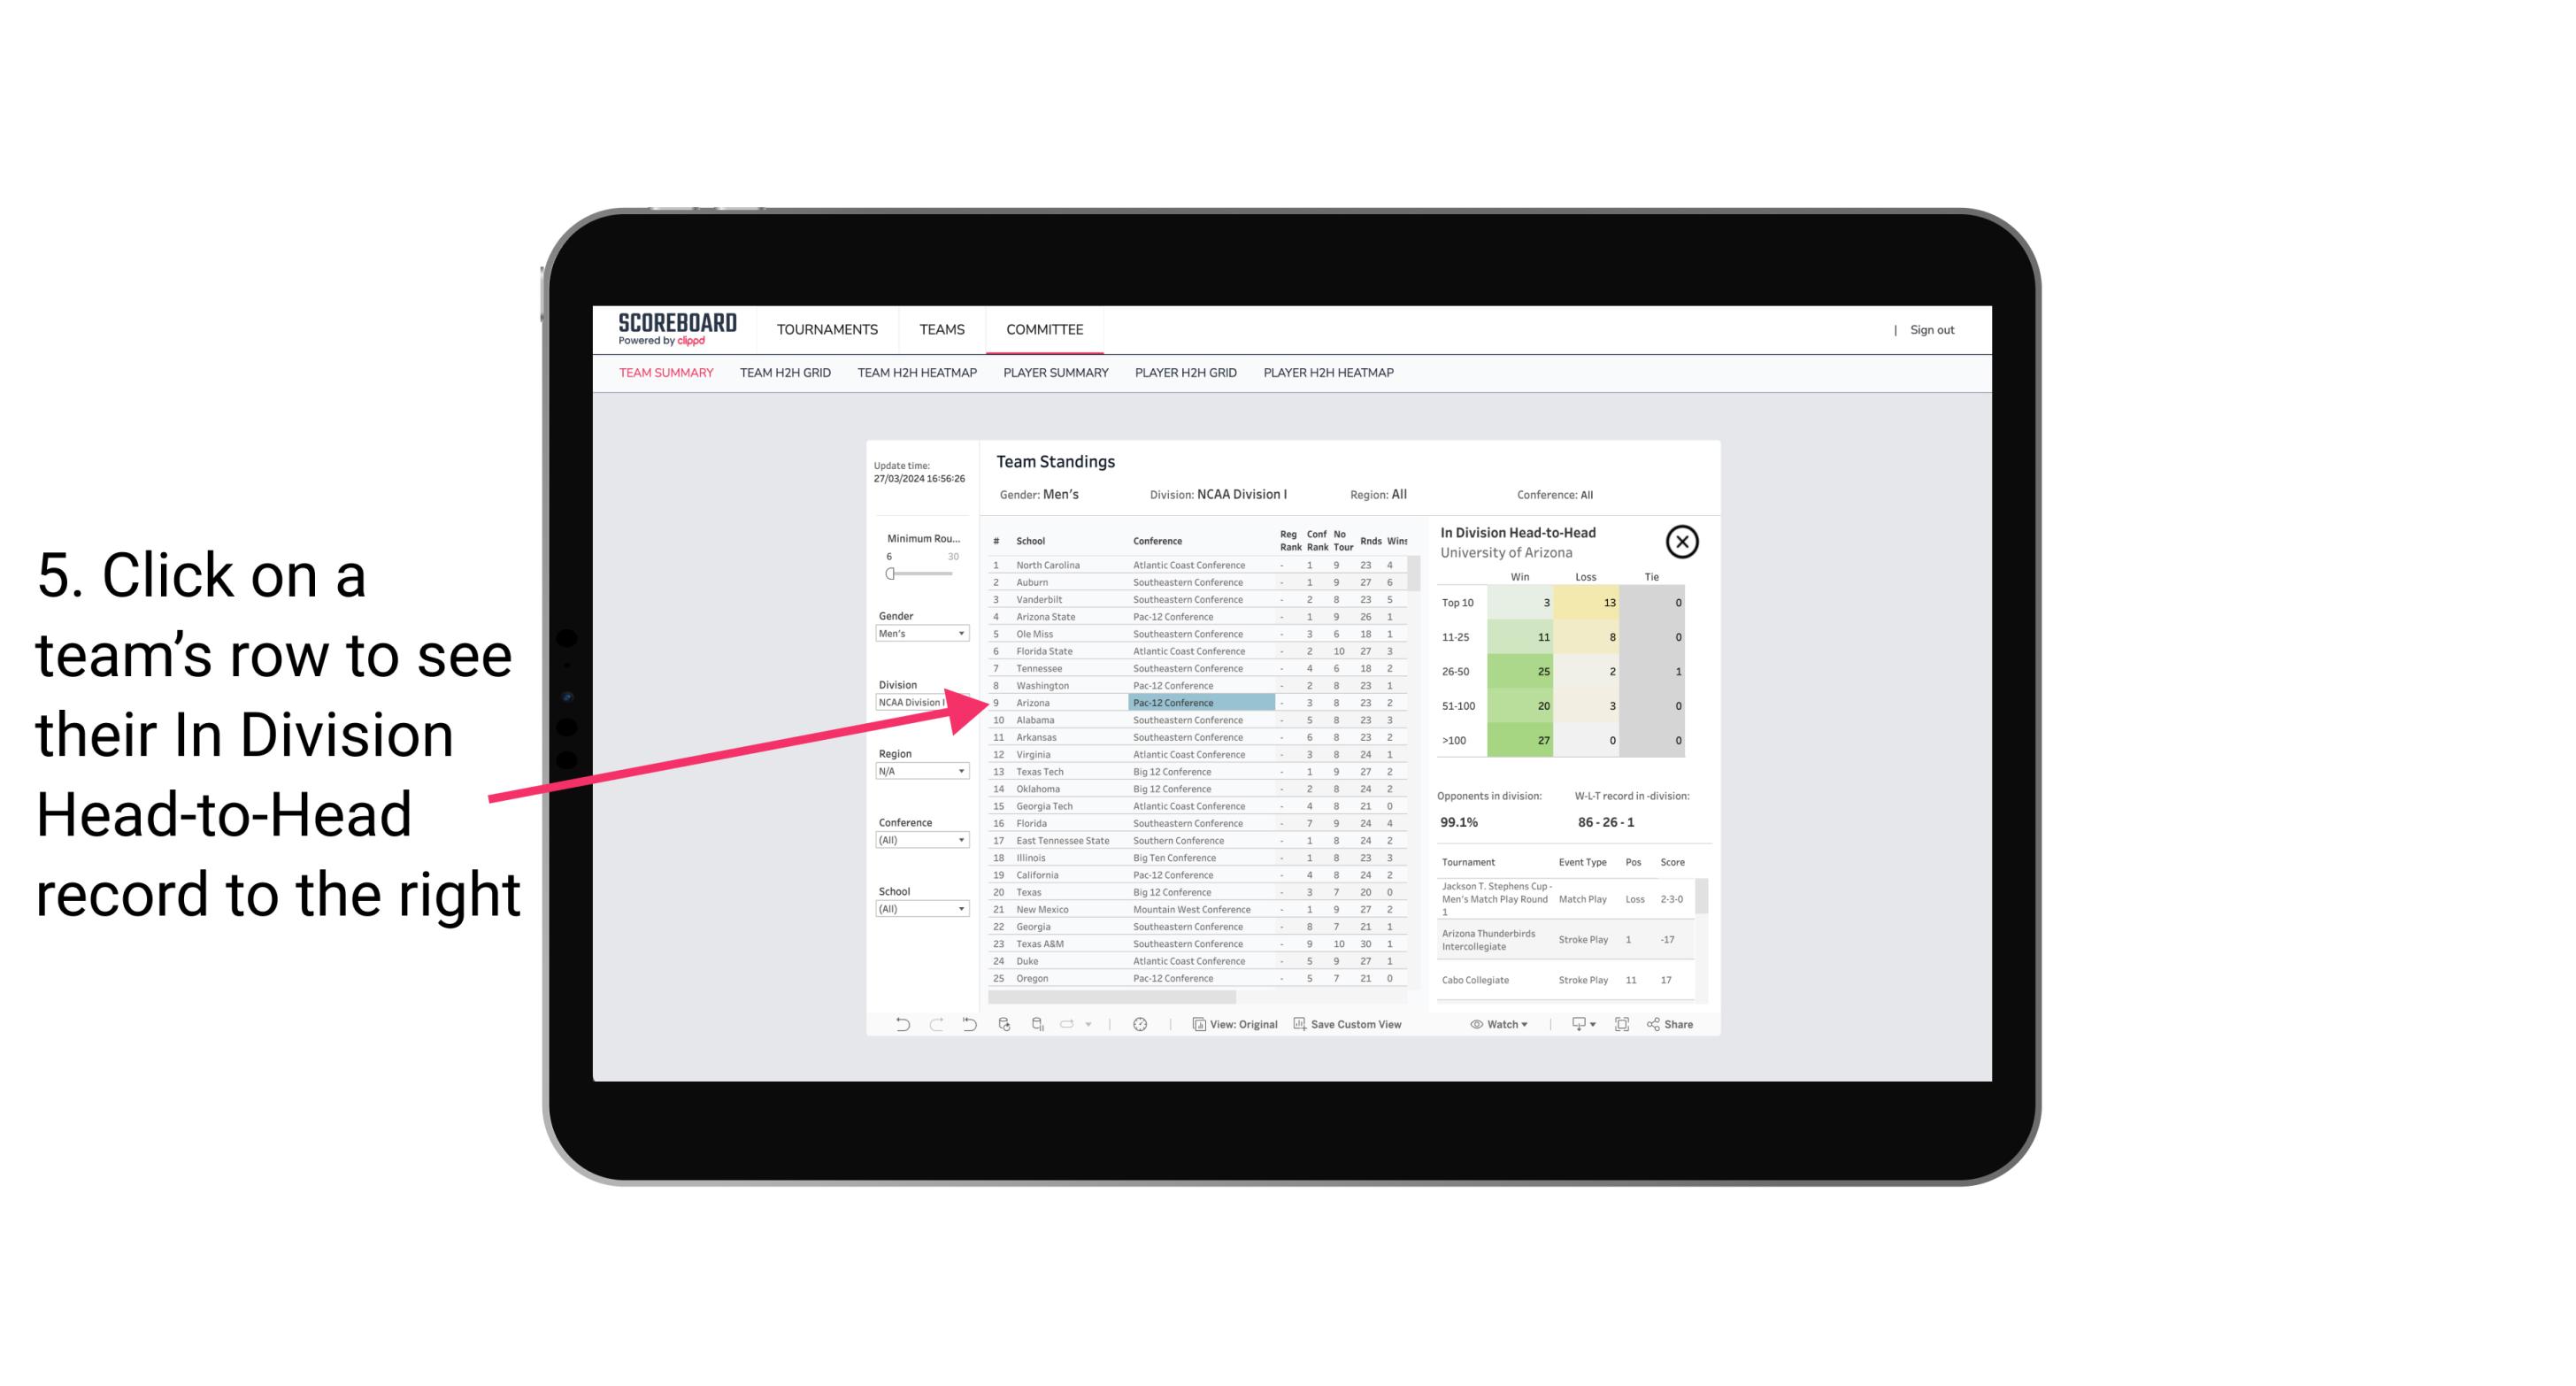Click the Save Custom View icon
This screenshot has height=1386, width=2576.
coord(1300,1024)
